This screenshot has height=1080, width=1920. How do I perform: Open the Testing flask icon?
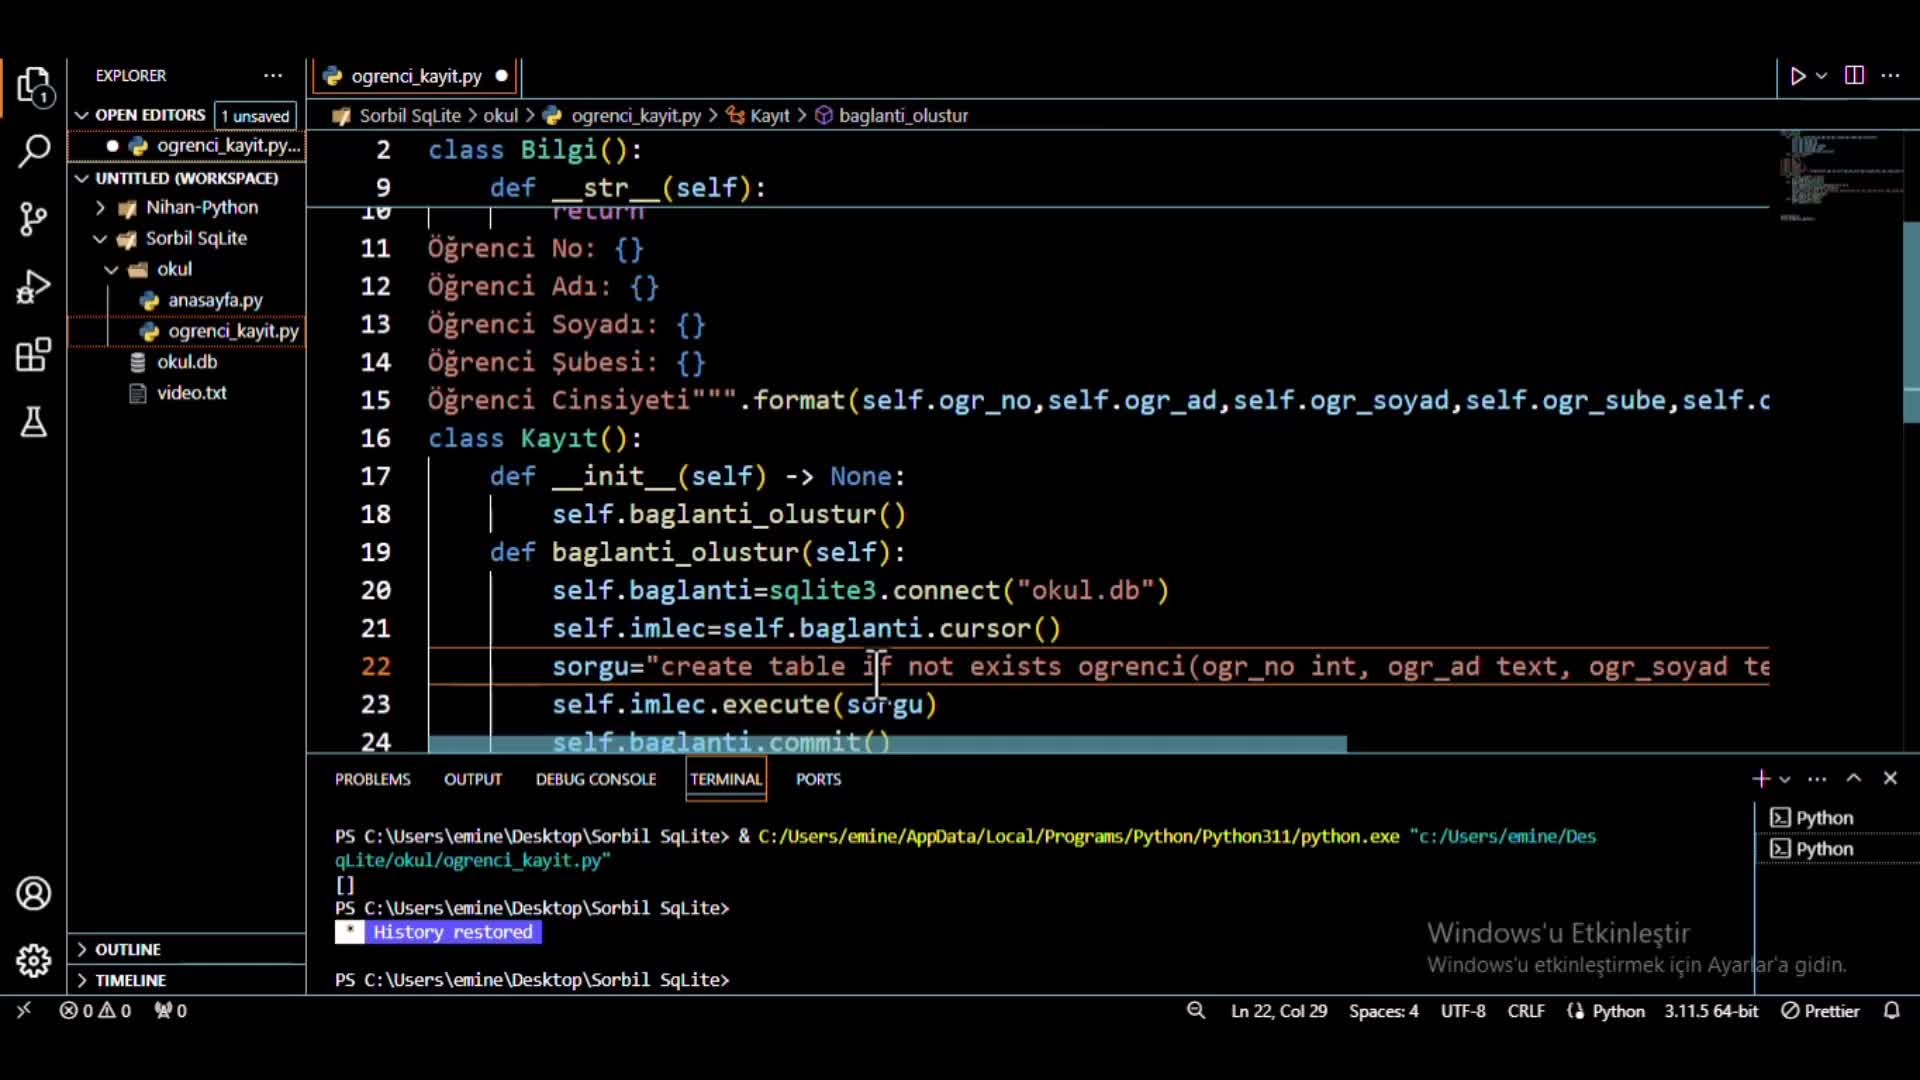point(34,422)
